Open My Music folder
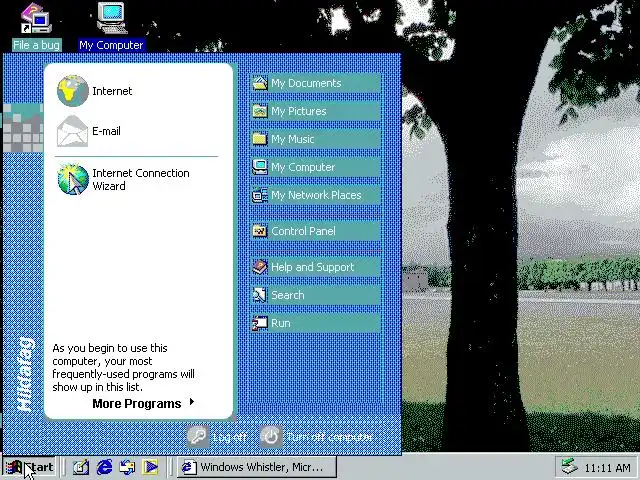The height and width of the screenshot is (480, 640). click(x=316, y=139)
